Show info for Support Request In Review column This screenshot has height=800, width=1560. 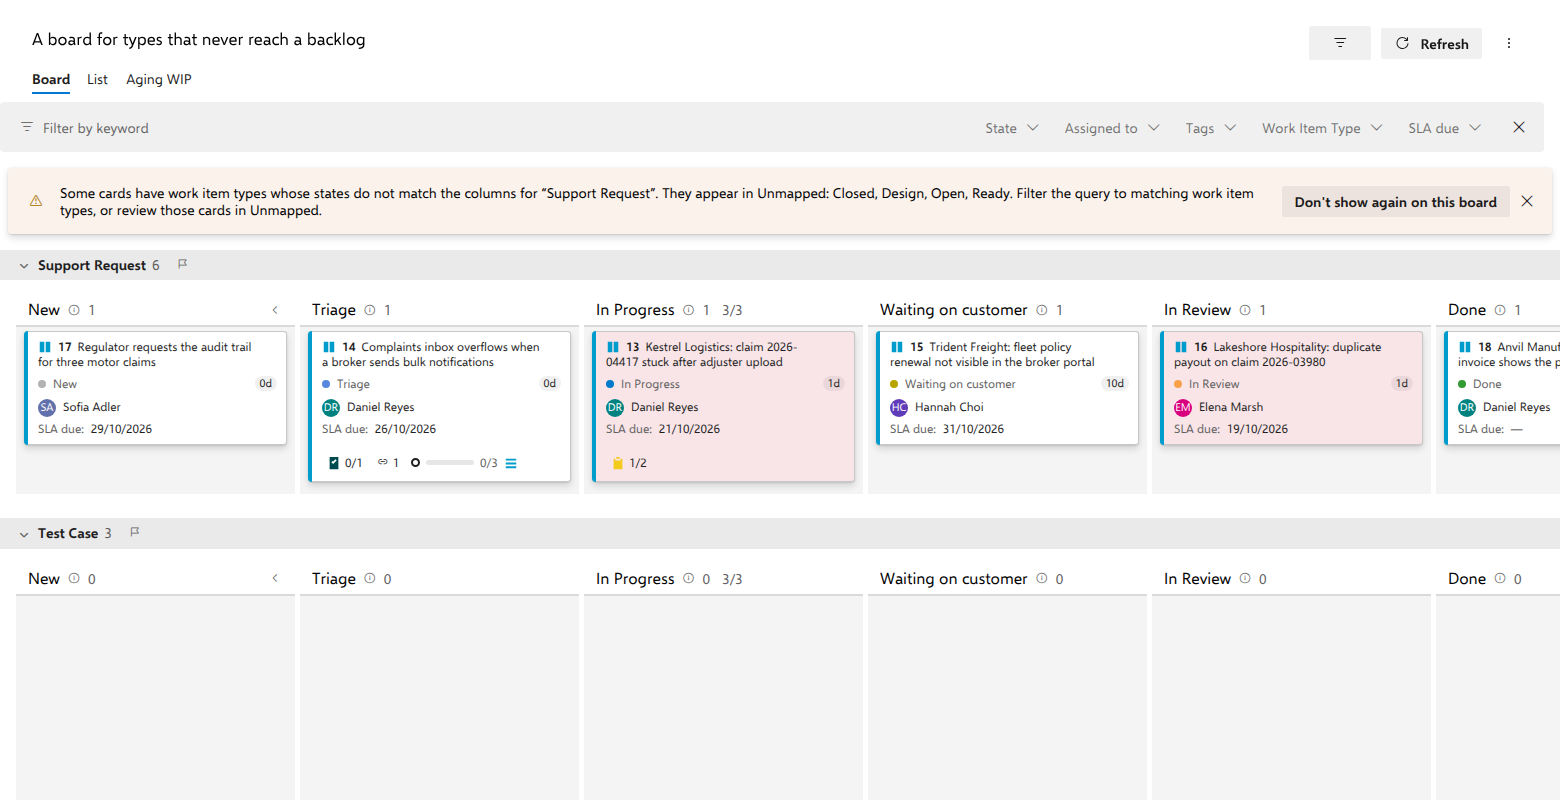coord(1245,310)
